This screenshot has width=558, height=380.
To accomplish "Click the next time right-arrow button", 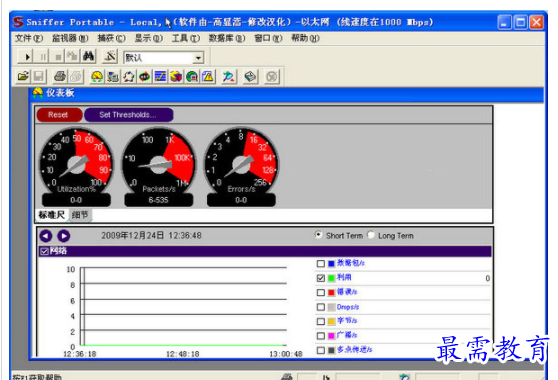I will coord(64,236).
